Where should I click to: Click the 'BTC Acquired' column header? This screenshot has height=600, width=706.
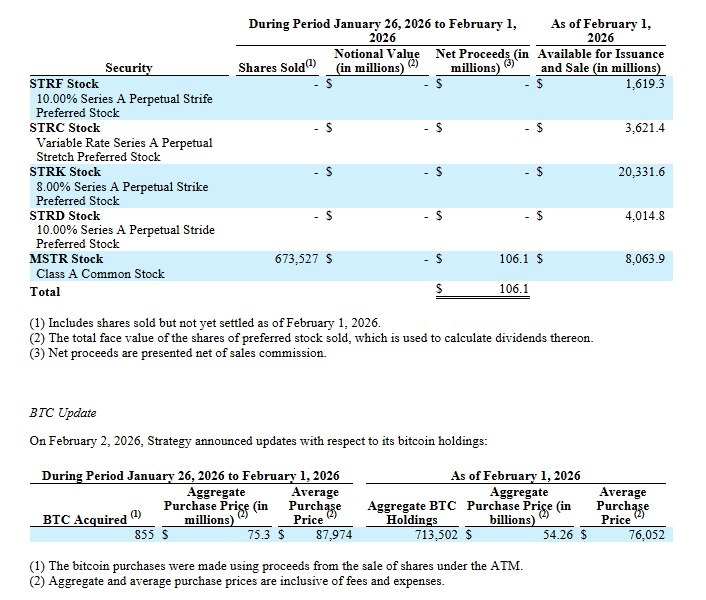tap(92, 519)
